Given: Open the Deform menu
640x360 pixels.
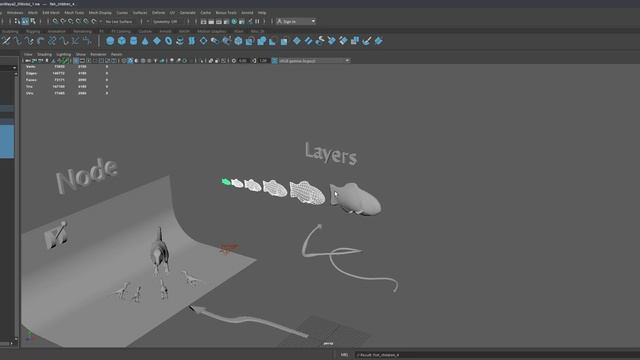Looking at the screenshot, I should tap(158, 13).
